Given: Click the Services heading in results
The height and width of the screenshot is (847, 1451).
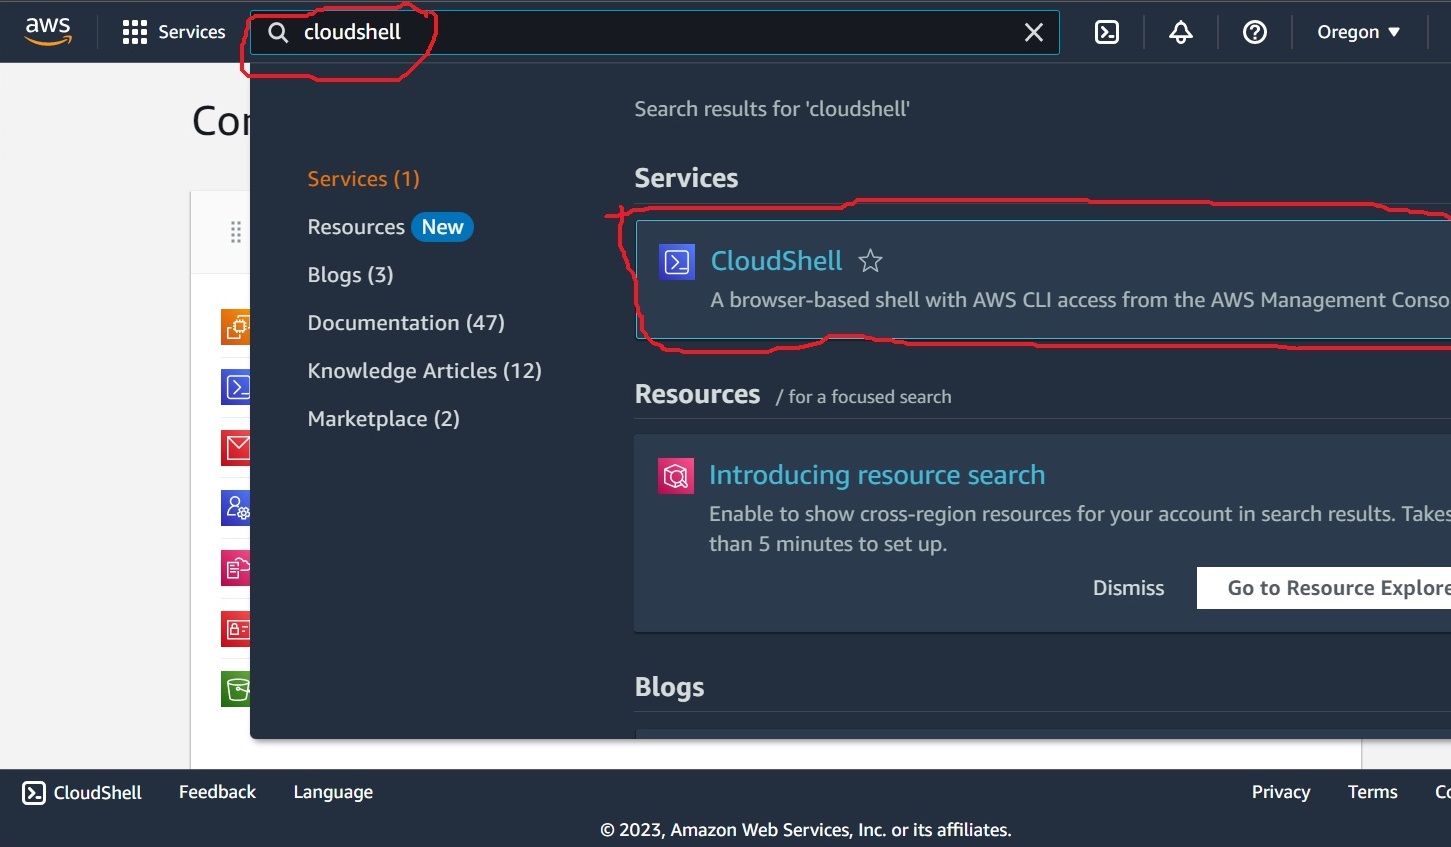Looking at the screenshot, I should click(x=686, y=178).
